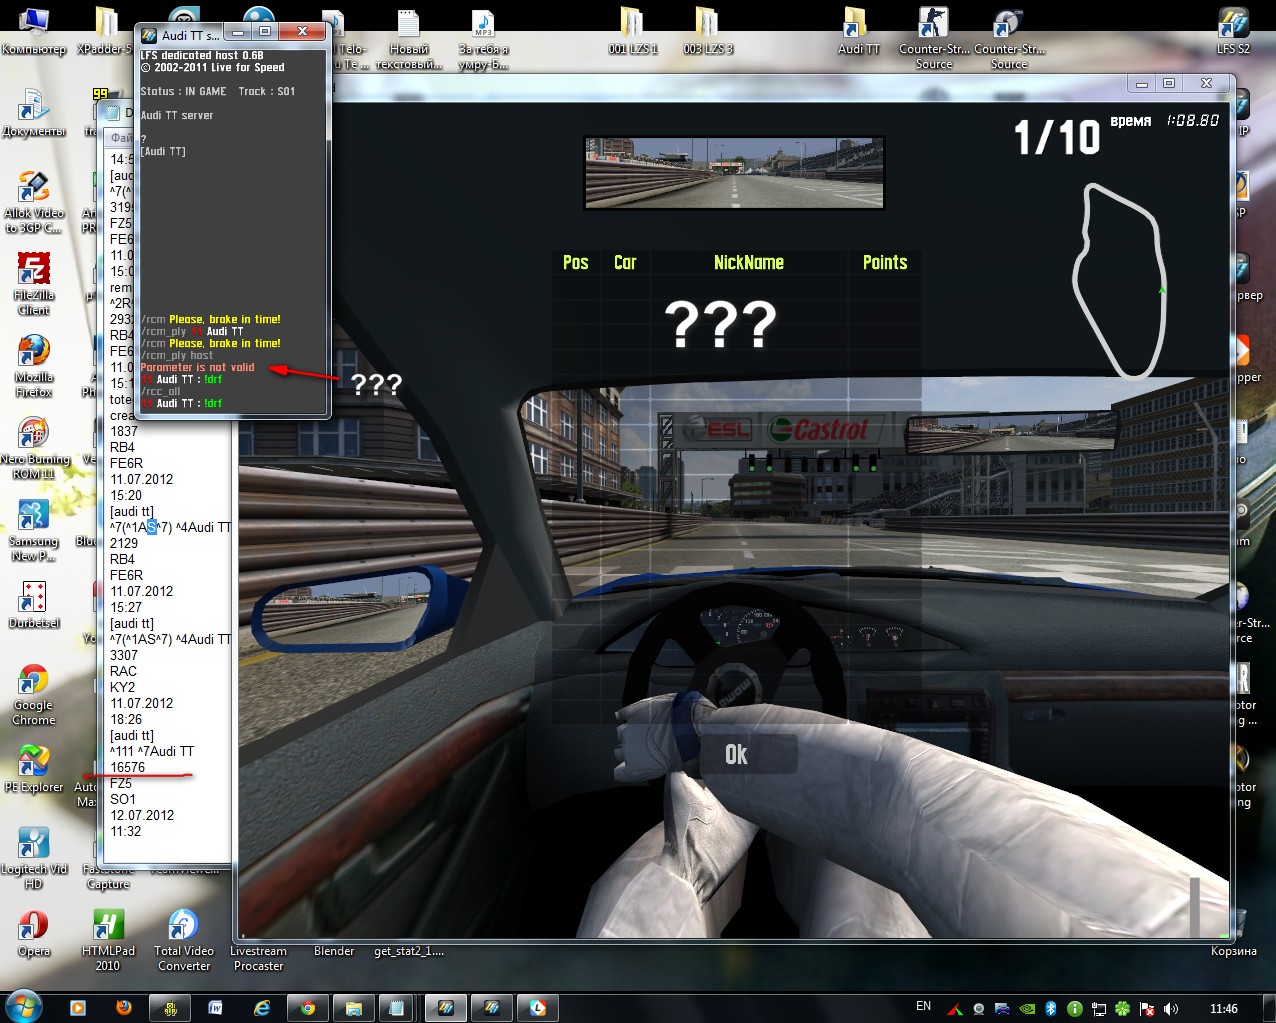Click the Firefox icon in the taskbar
This screenshot has height=1023, width=1276.
[124, 1008]
